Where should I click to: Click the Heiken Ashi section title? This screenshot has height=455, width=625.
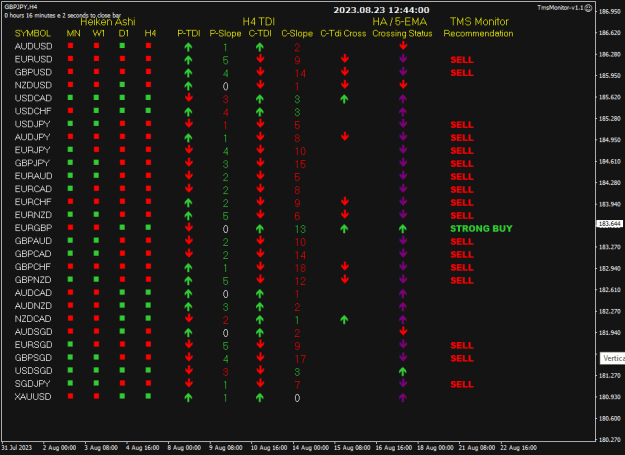[108, 22]
